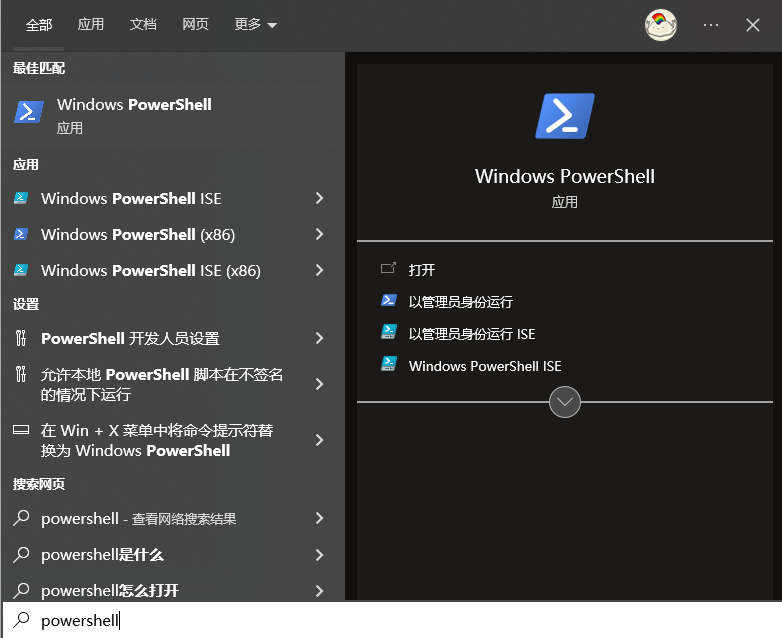Switch to the 应用 filter tab

click(x=91, y=24)
